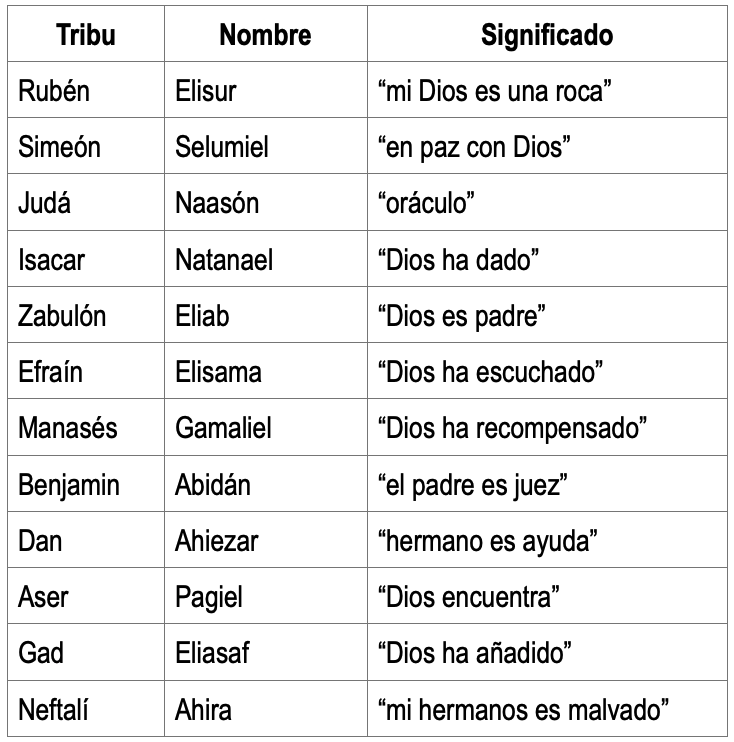Select the Elisama name cell
This screenshot has height=742, width=734.
[x=265, y=371]
